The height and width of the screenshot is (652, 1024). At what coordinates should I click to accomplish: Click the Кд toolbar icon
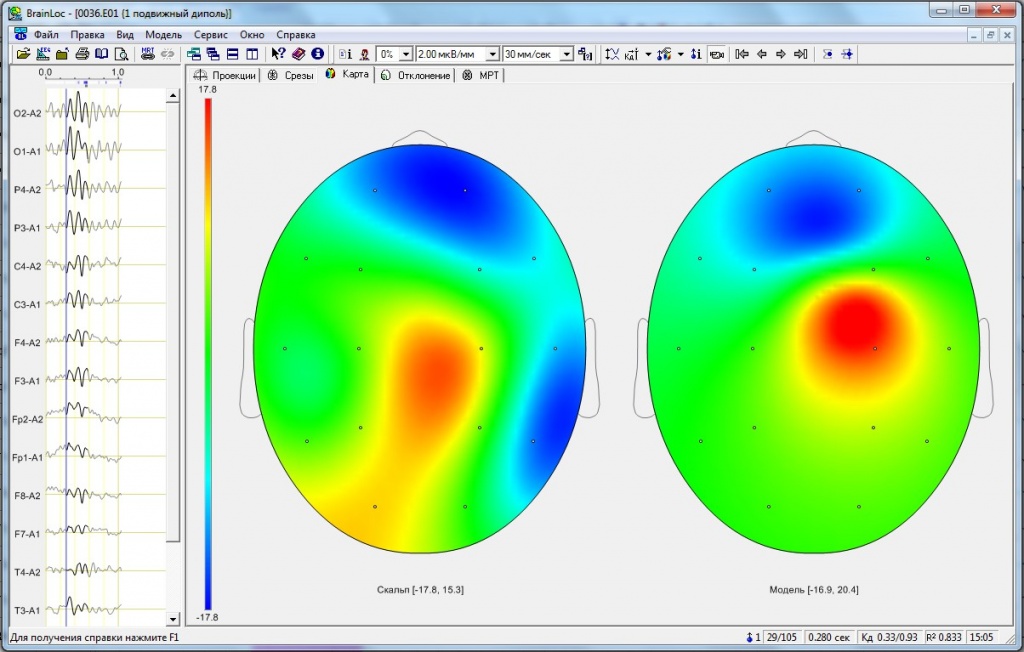click(632, 54)
